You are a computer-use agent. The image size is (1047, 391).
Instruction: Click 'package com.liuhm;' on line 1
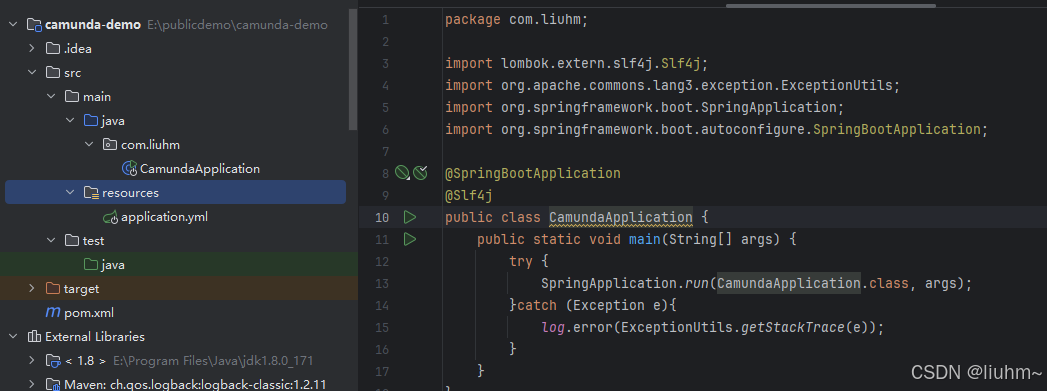coord(517,20)
